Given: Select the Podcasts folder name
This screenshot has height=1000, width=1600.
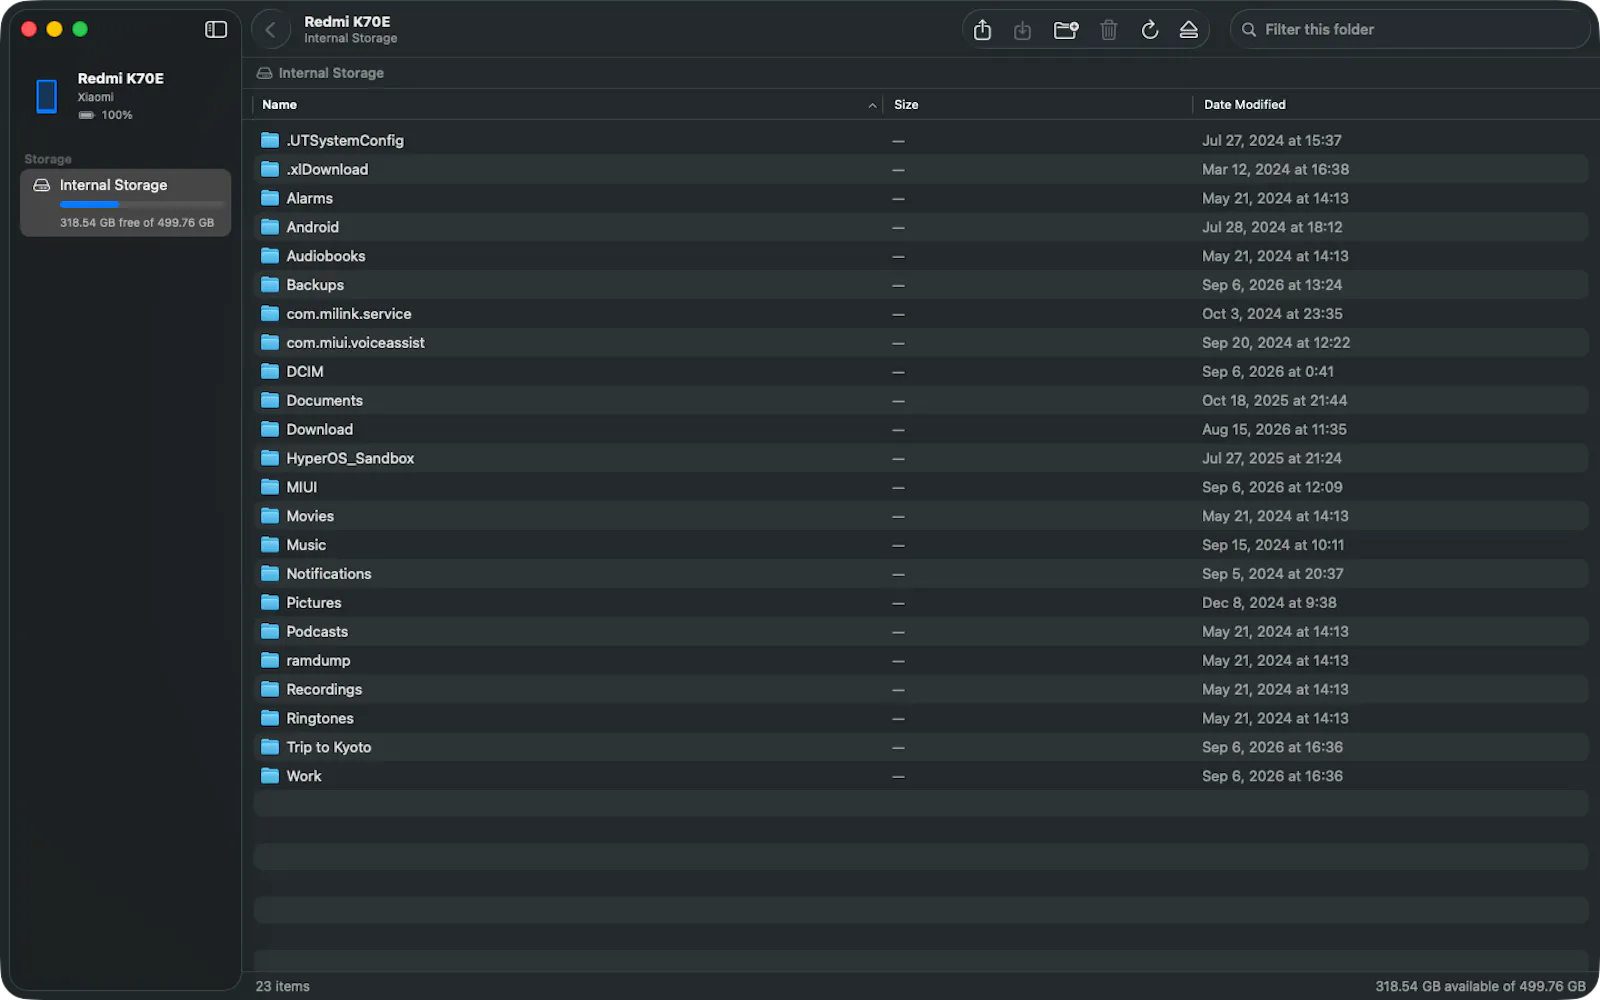Looking at the screenshot, I should coord(317,632).
